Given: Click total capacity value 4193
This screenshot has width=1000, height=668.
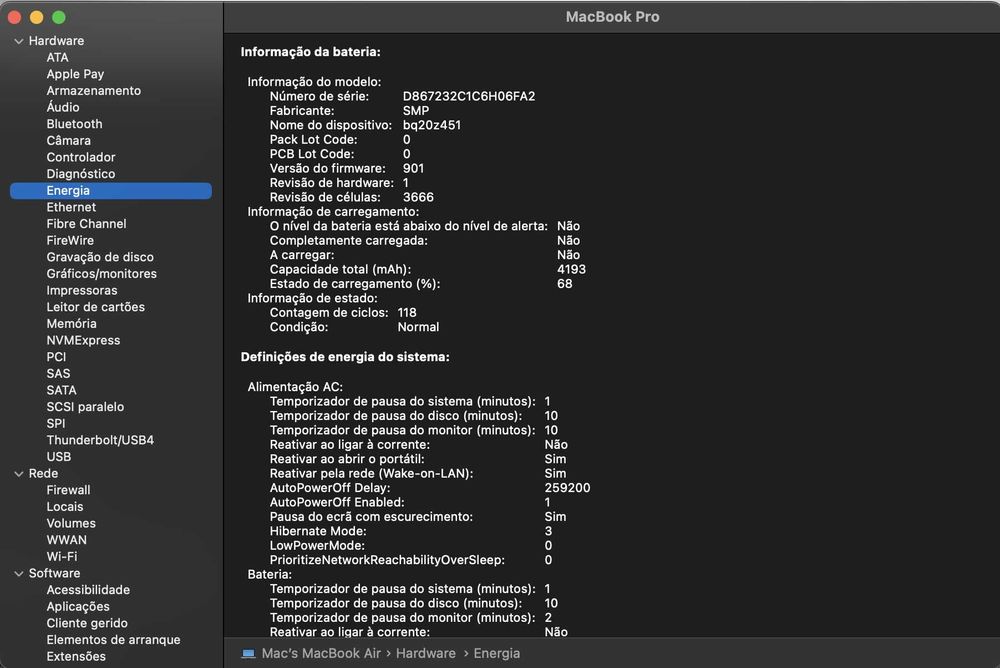Looking at the screenshot, I should click(x=571, y=269).
